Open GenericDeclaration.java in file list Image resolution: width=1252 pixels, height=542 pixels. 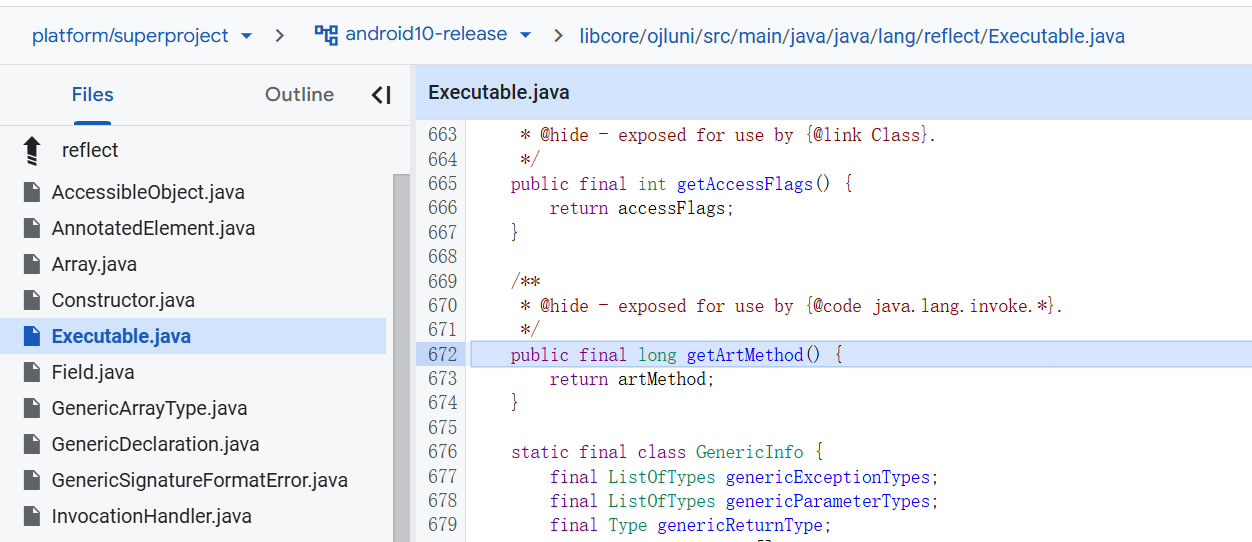coord(155,444)
